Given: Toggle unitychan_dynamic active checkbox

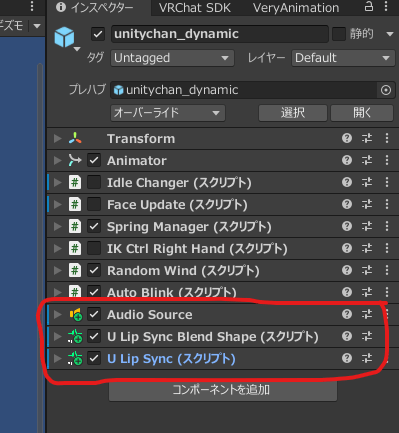Looking at the screenshot, I should coord(98,34).
